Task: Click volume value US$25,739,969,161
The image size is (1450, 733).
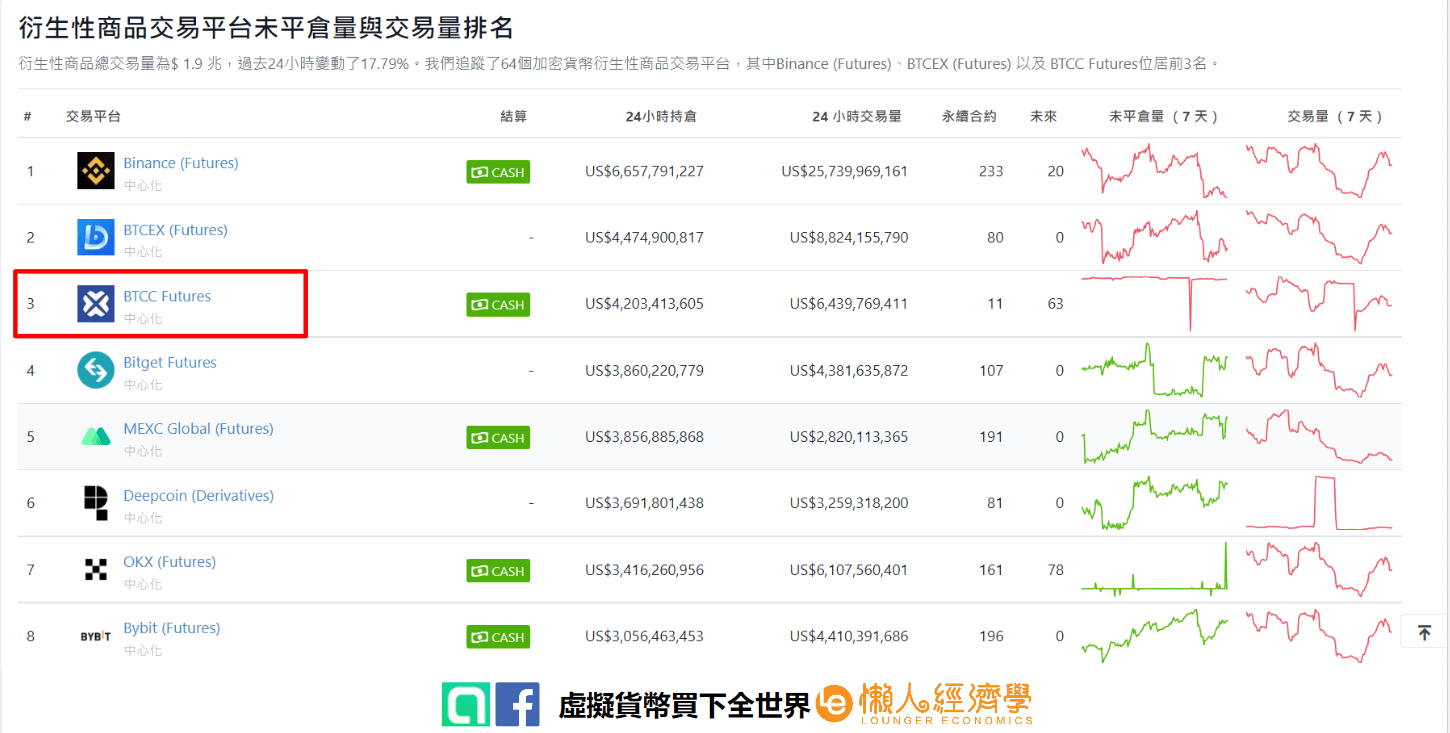Action: tap(845, 171)
